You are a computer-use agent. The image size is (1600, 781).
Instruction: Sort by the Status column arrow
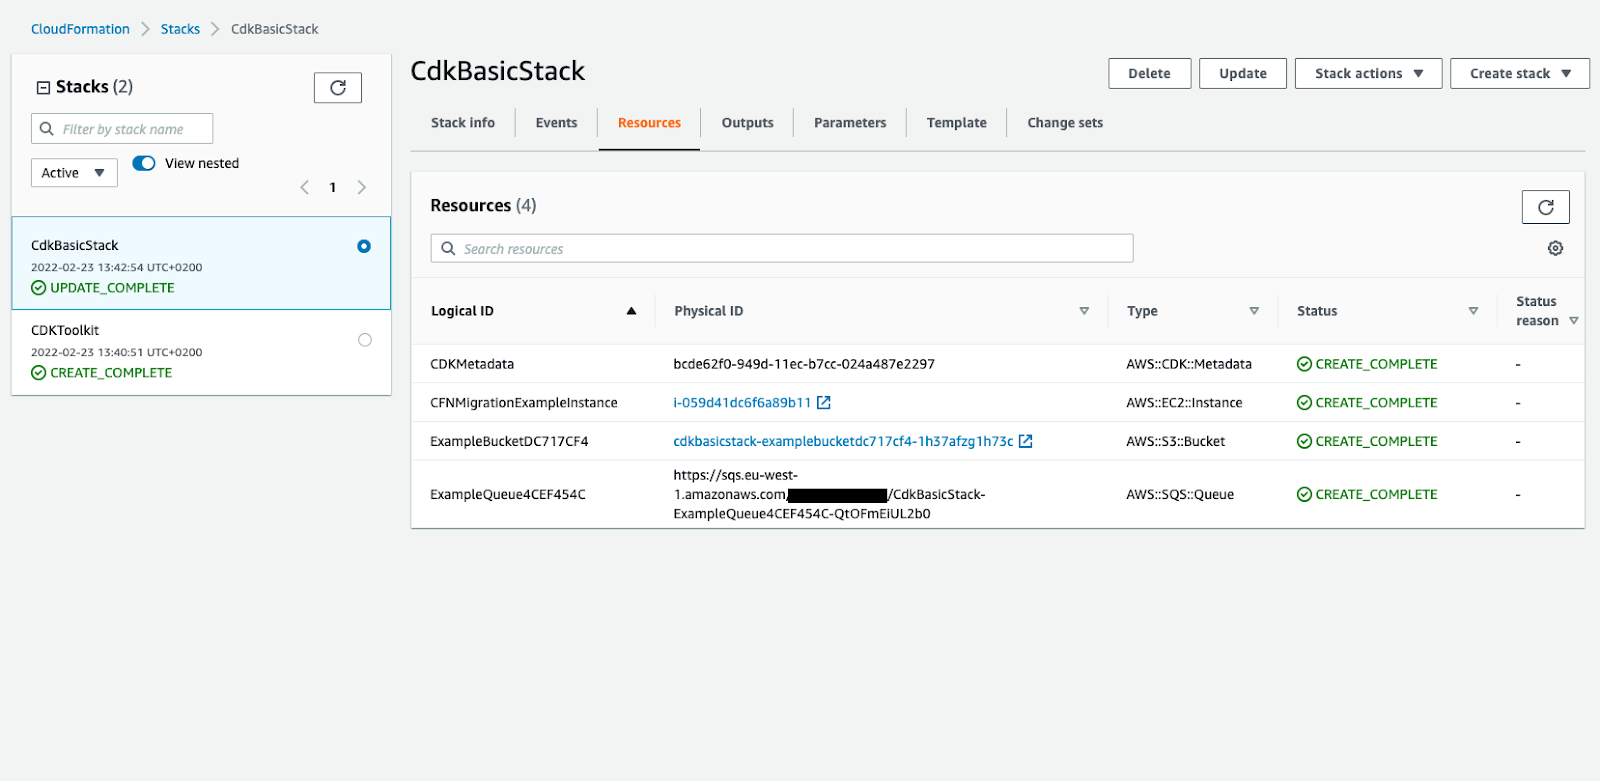coord(1473,311)
